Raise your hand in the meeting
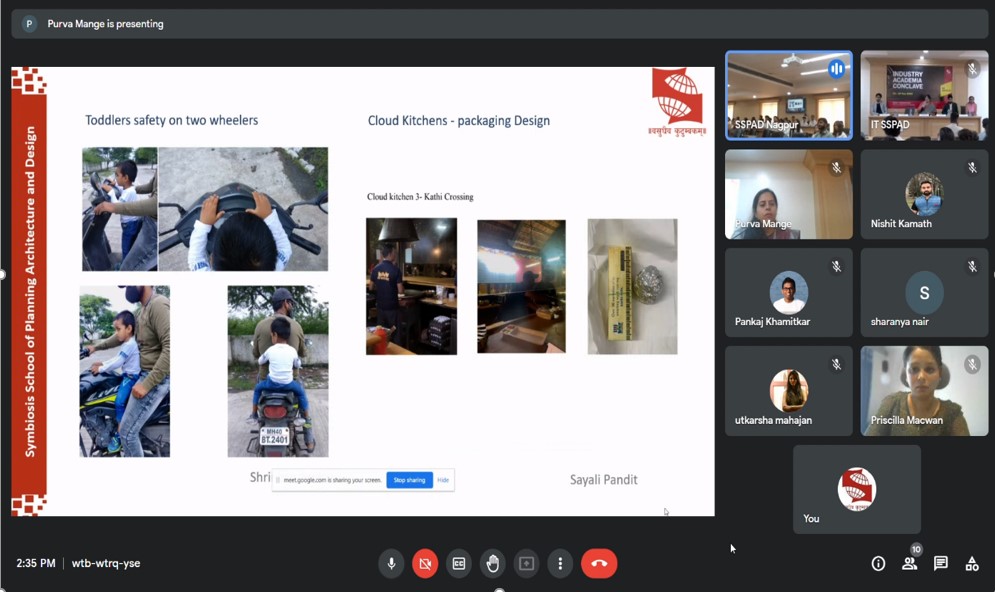 (x=493, y=564)
